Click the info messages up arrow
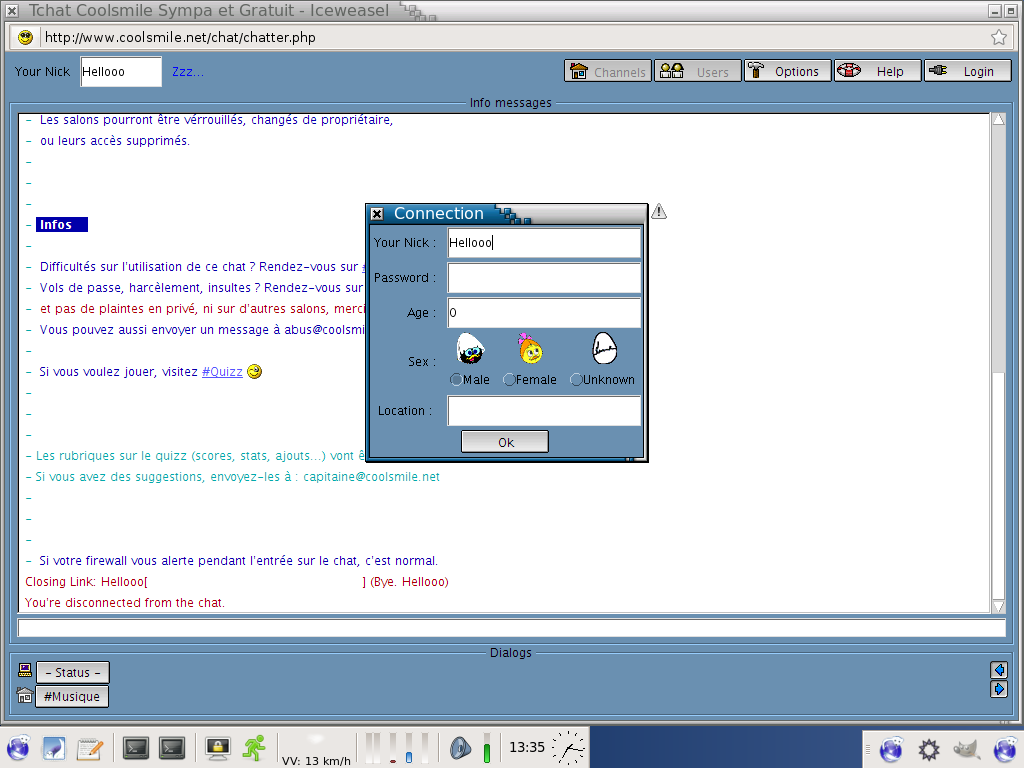Image resolution: width=1024 pixels, height=768 pixels. [999, 120]
